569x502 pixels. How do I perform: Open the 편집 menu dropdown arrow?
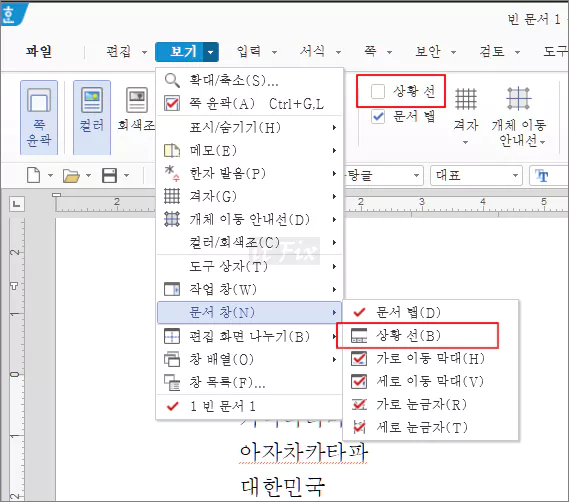(x=144, y=53)
